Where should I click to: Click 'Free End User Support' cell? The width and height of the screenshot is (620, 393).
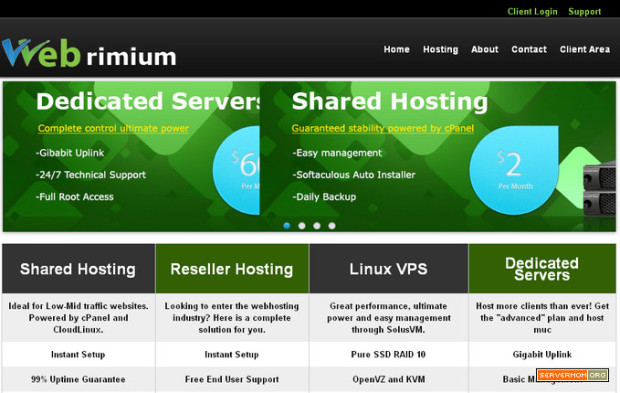coord(232,379)
